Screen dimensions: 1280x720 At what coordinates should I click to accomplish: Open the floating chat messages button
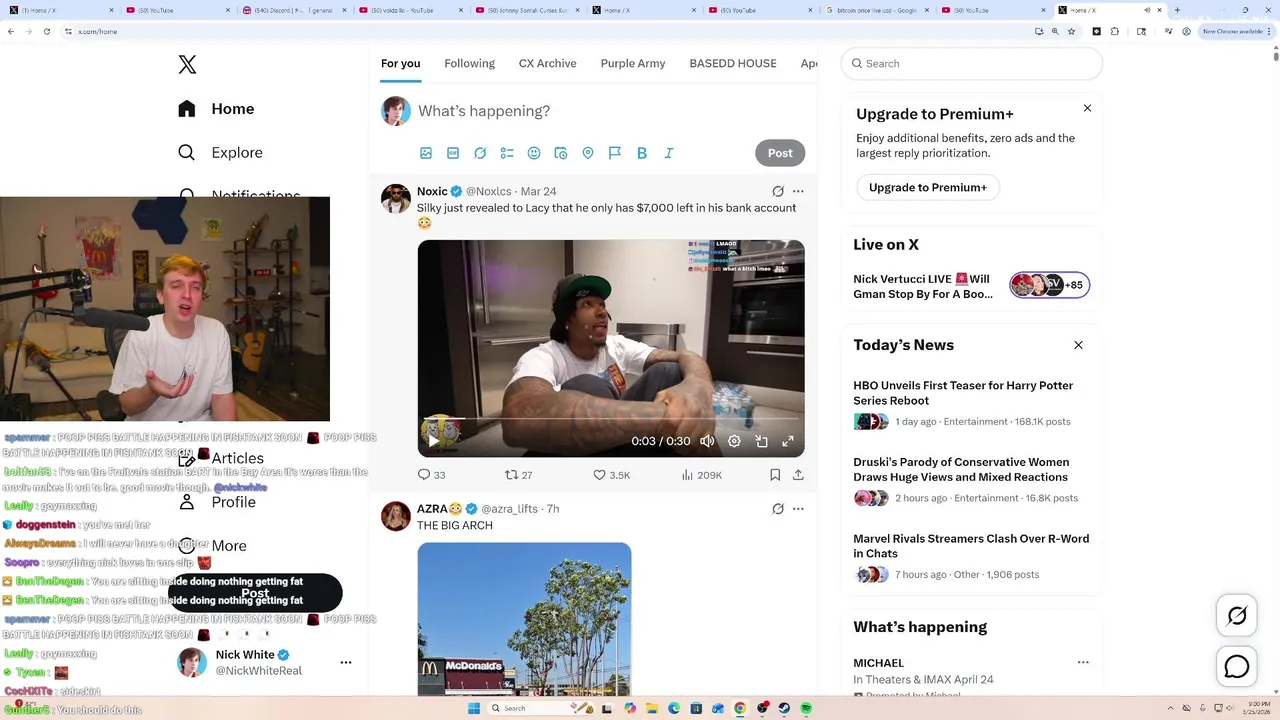pyautogui.click(x=1237, y=667)
